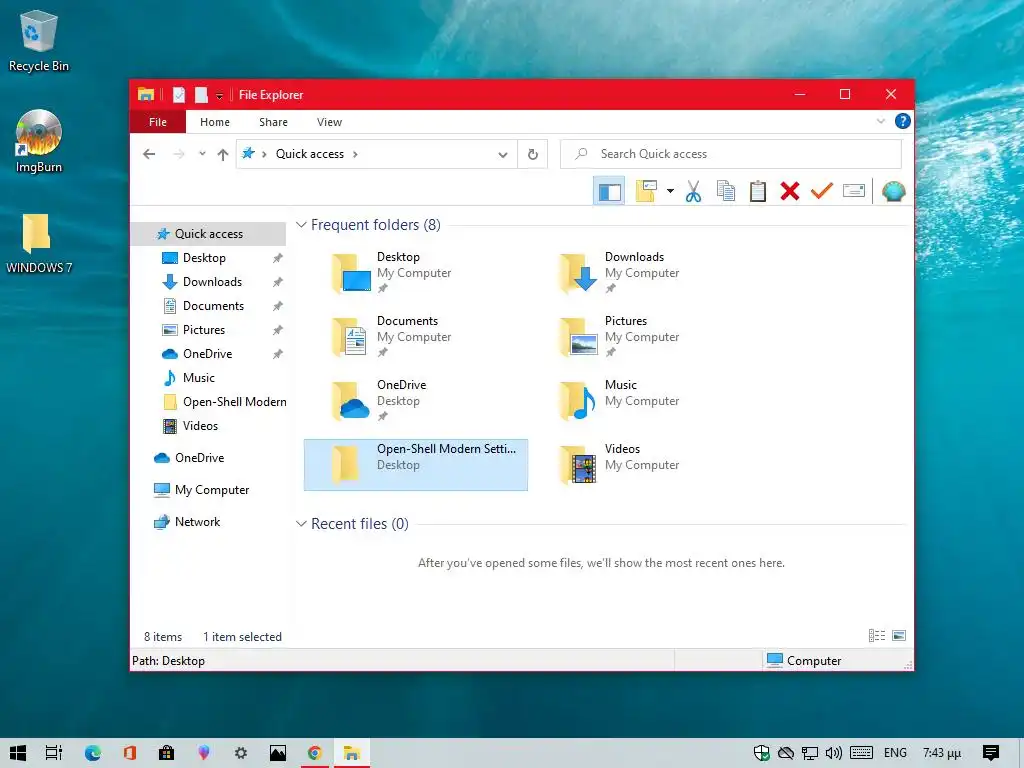Click the volume speaker tray icon
Screen dimensions: 1024x768
point(834,753)
